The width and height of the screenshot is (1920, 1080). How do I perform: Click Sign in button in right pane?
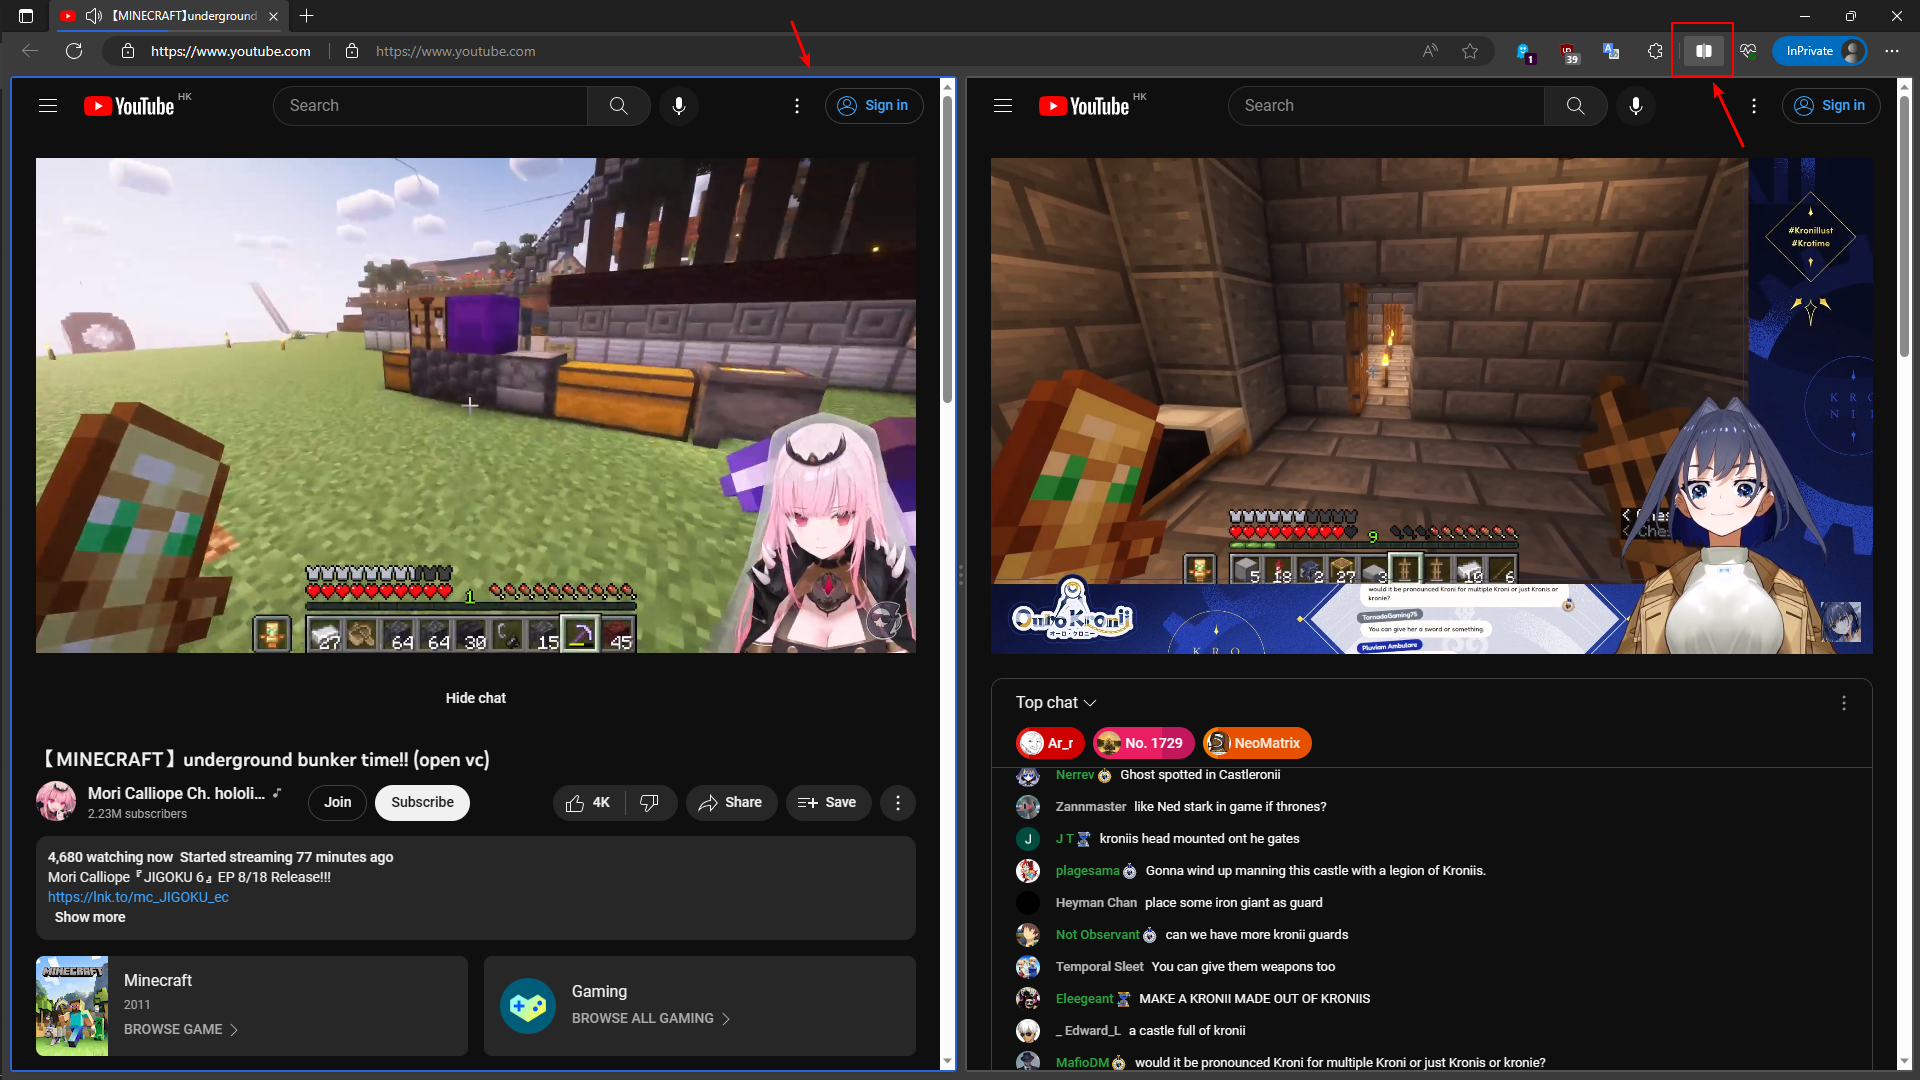[1831, 106]
